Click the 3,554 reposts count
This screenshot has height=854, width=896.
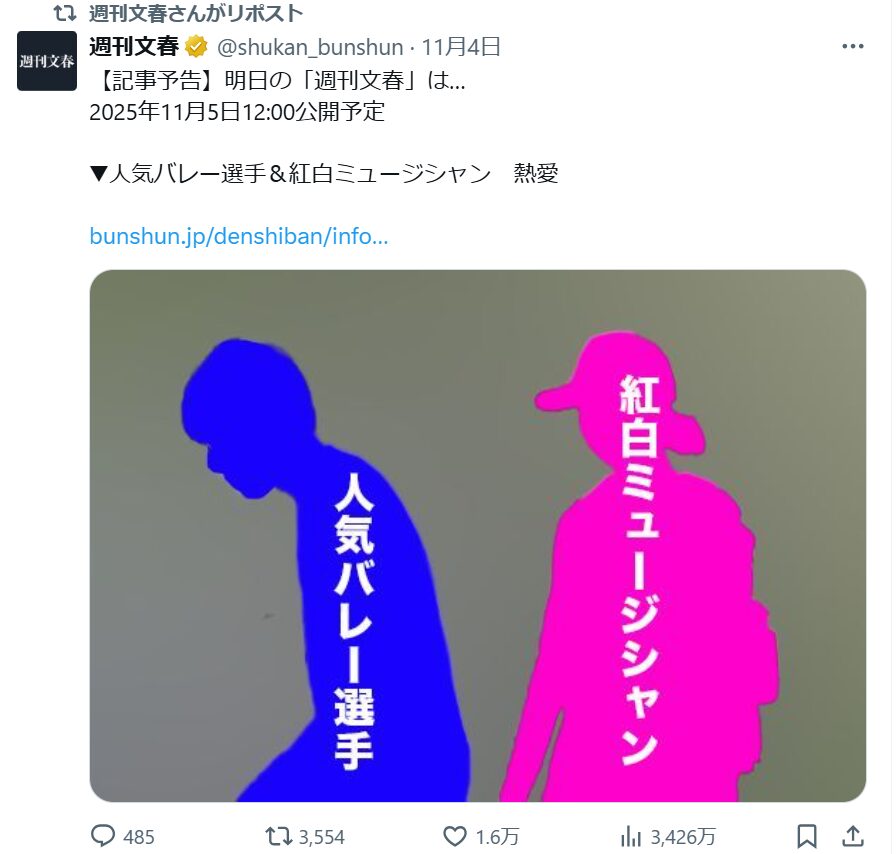(x=322, y=837)
